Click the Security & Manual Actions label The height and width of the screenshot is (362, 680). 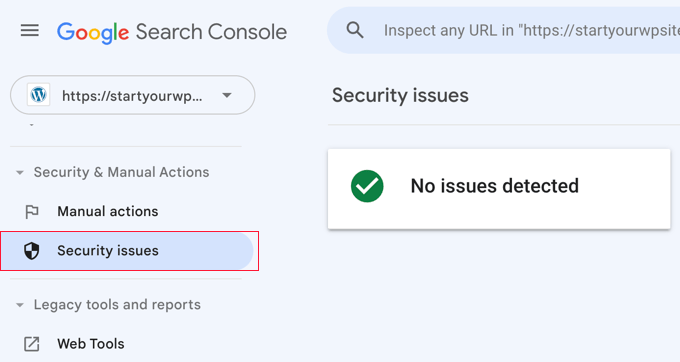[121, 172]
